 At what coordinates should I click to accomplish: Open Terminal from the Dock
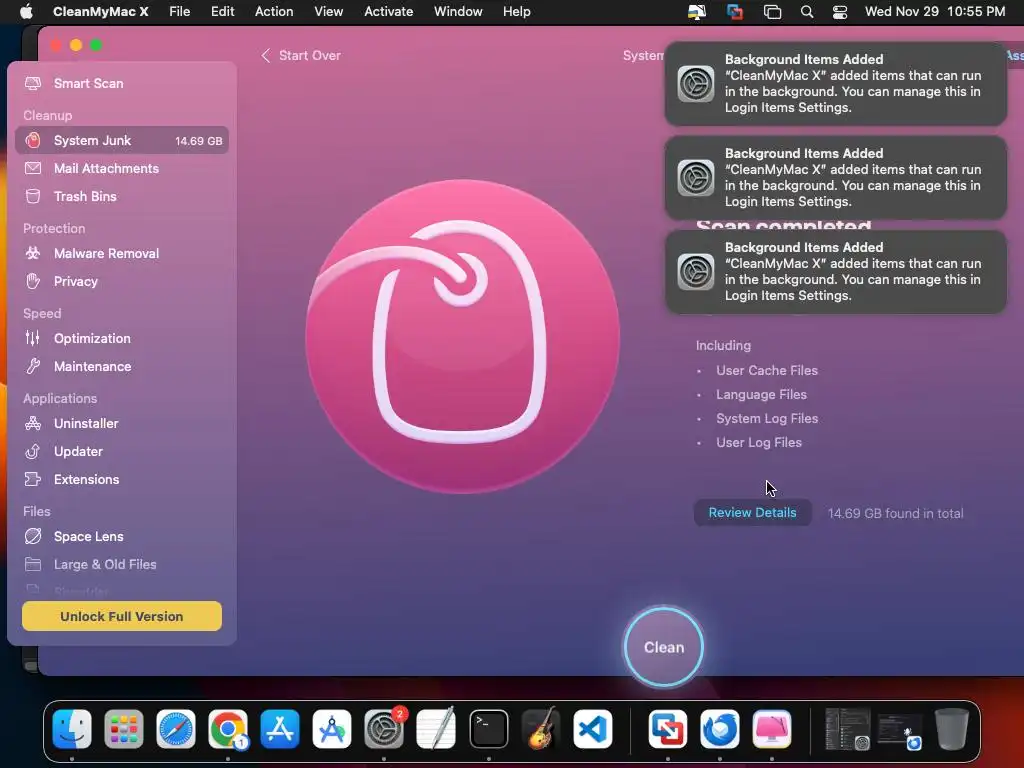click(x=488, y=729)
